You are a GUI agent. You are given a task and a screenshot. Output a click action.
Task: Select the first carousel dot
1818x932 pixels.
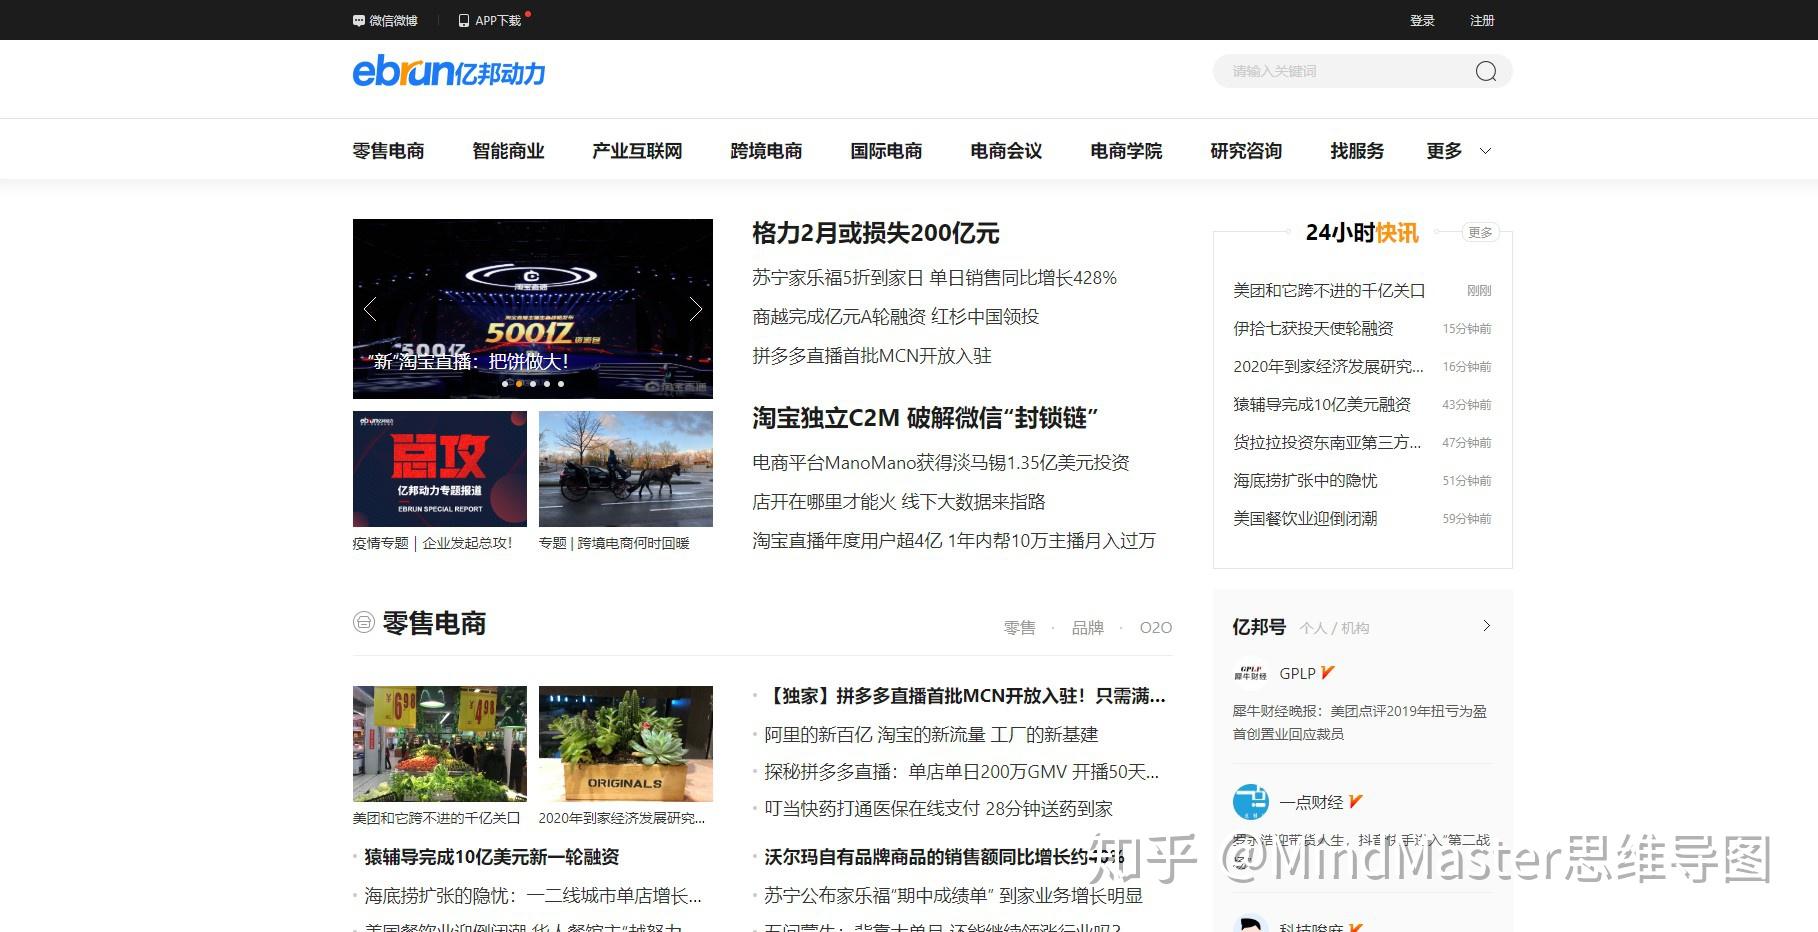coord(505,384)
